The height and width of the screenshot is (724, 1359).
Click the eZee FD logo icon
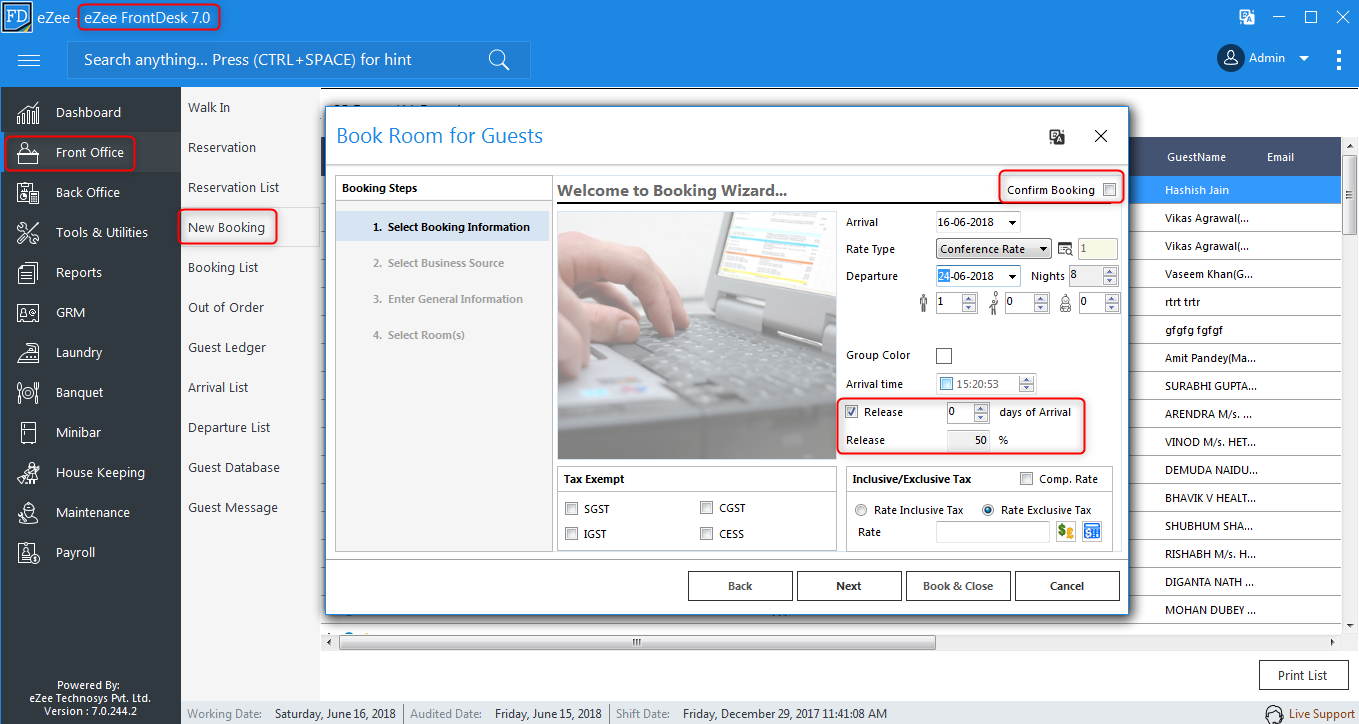point(17,17)
